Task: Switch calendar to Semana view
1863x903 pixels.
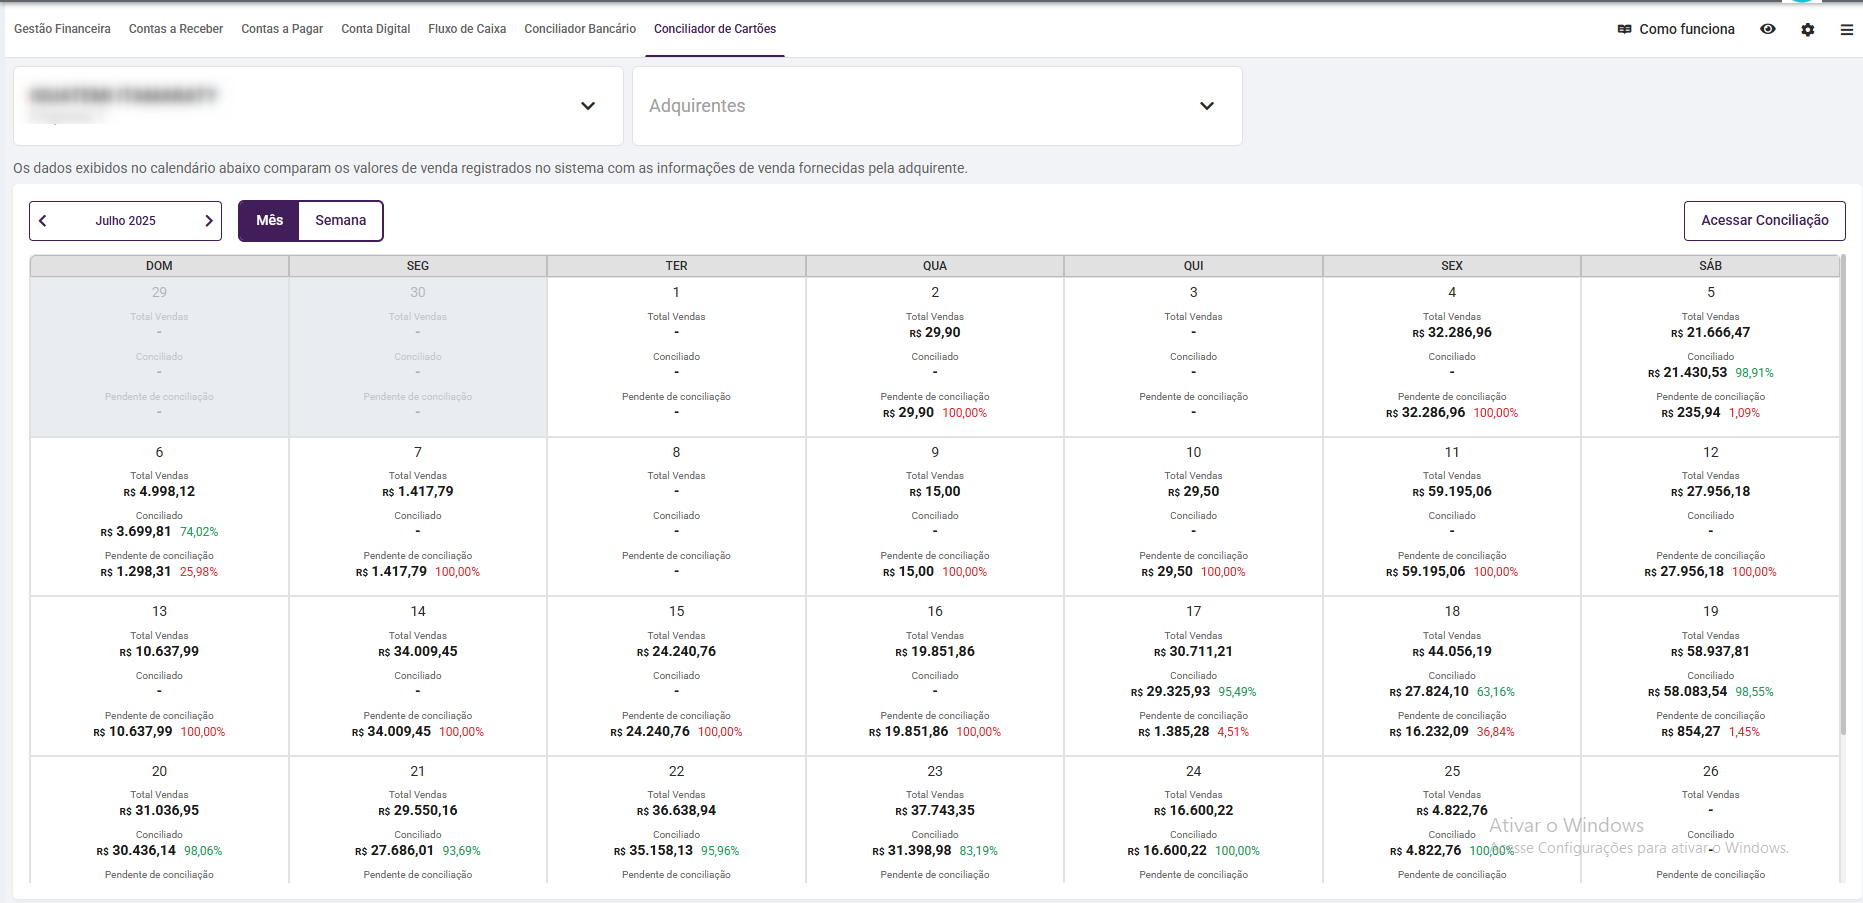Action: tap(340, 221)
